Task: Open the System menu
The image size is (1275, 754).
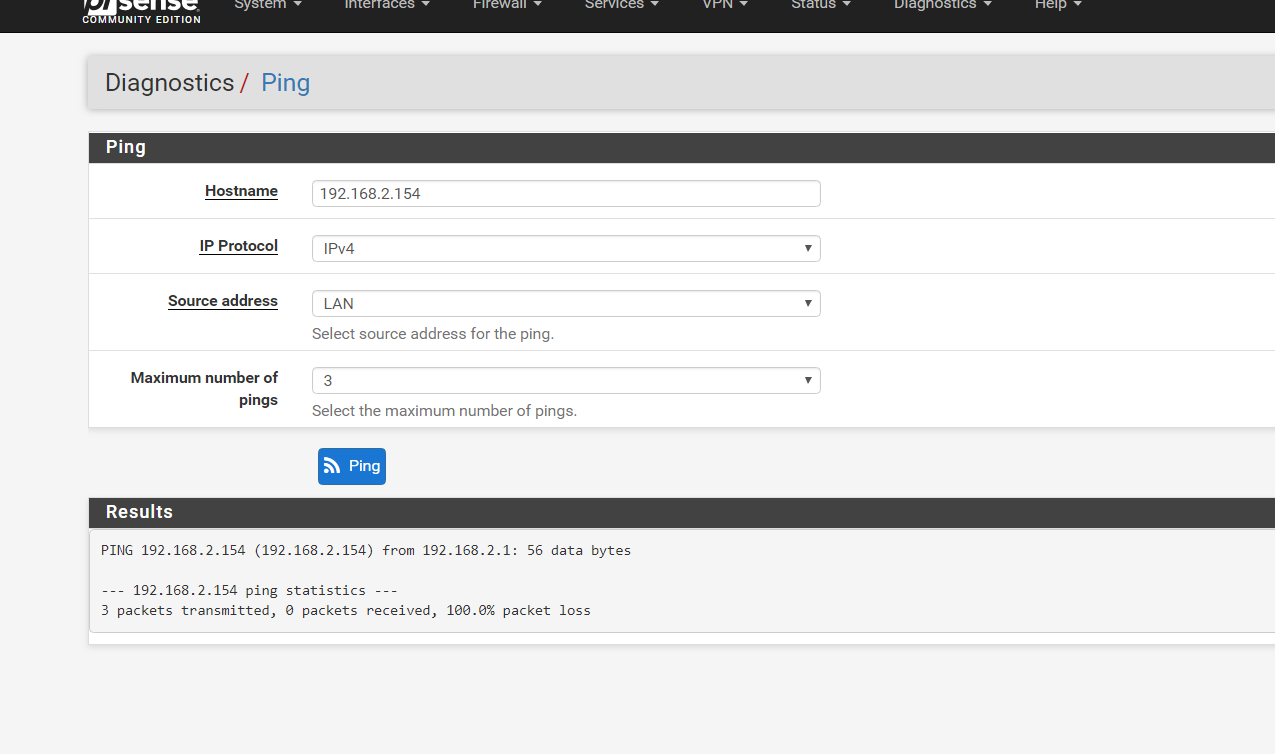Action: (267, 5)
